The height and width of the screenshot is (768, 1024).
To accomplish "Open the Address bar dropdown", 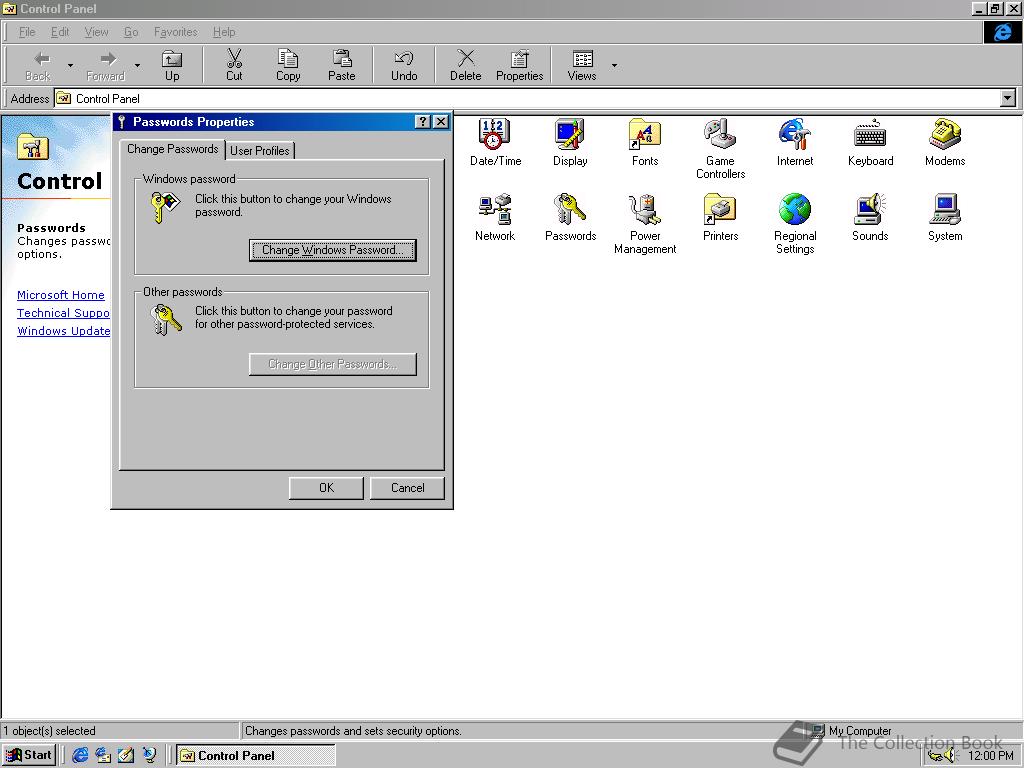I will (1009, 98).
